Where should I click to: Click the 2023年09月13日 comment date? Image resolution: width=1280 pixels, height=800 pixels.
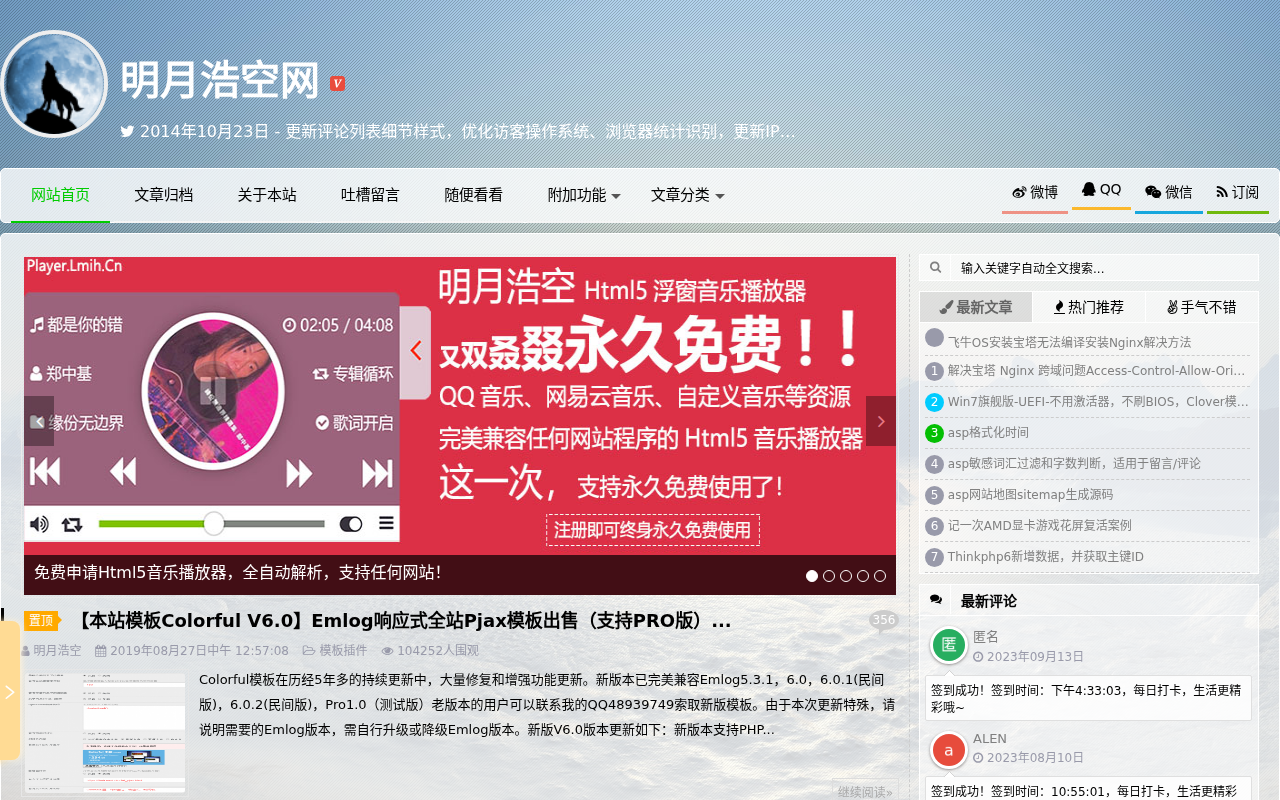pyautogui.click(x=1035, y=657)
